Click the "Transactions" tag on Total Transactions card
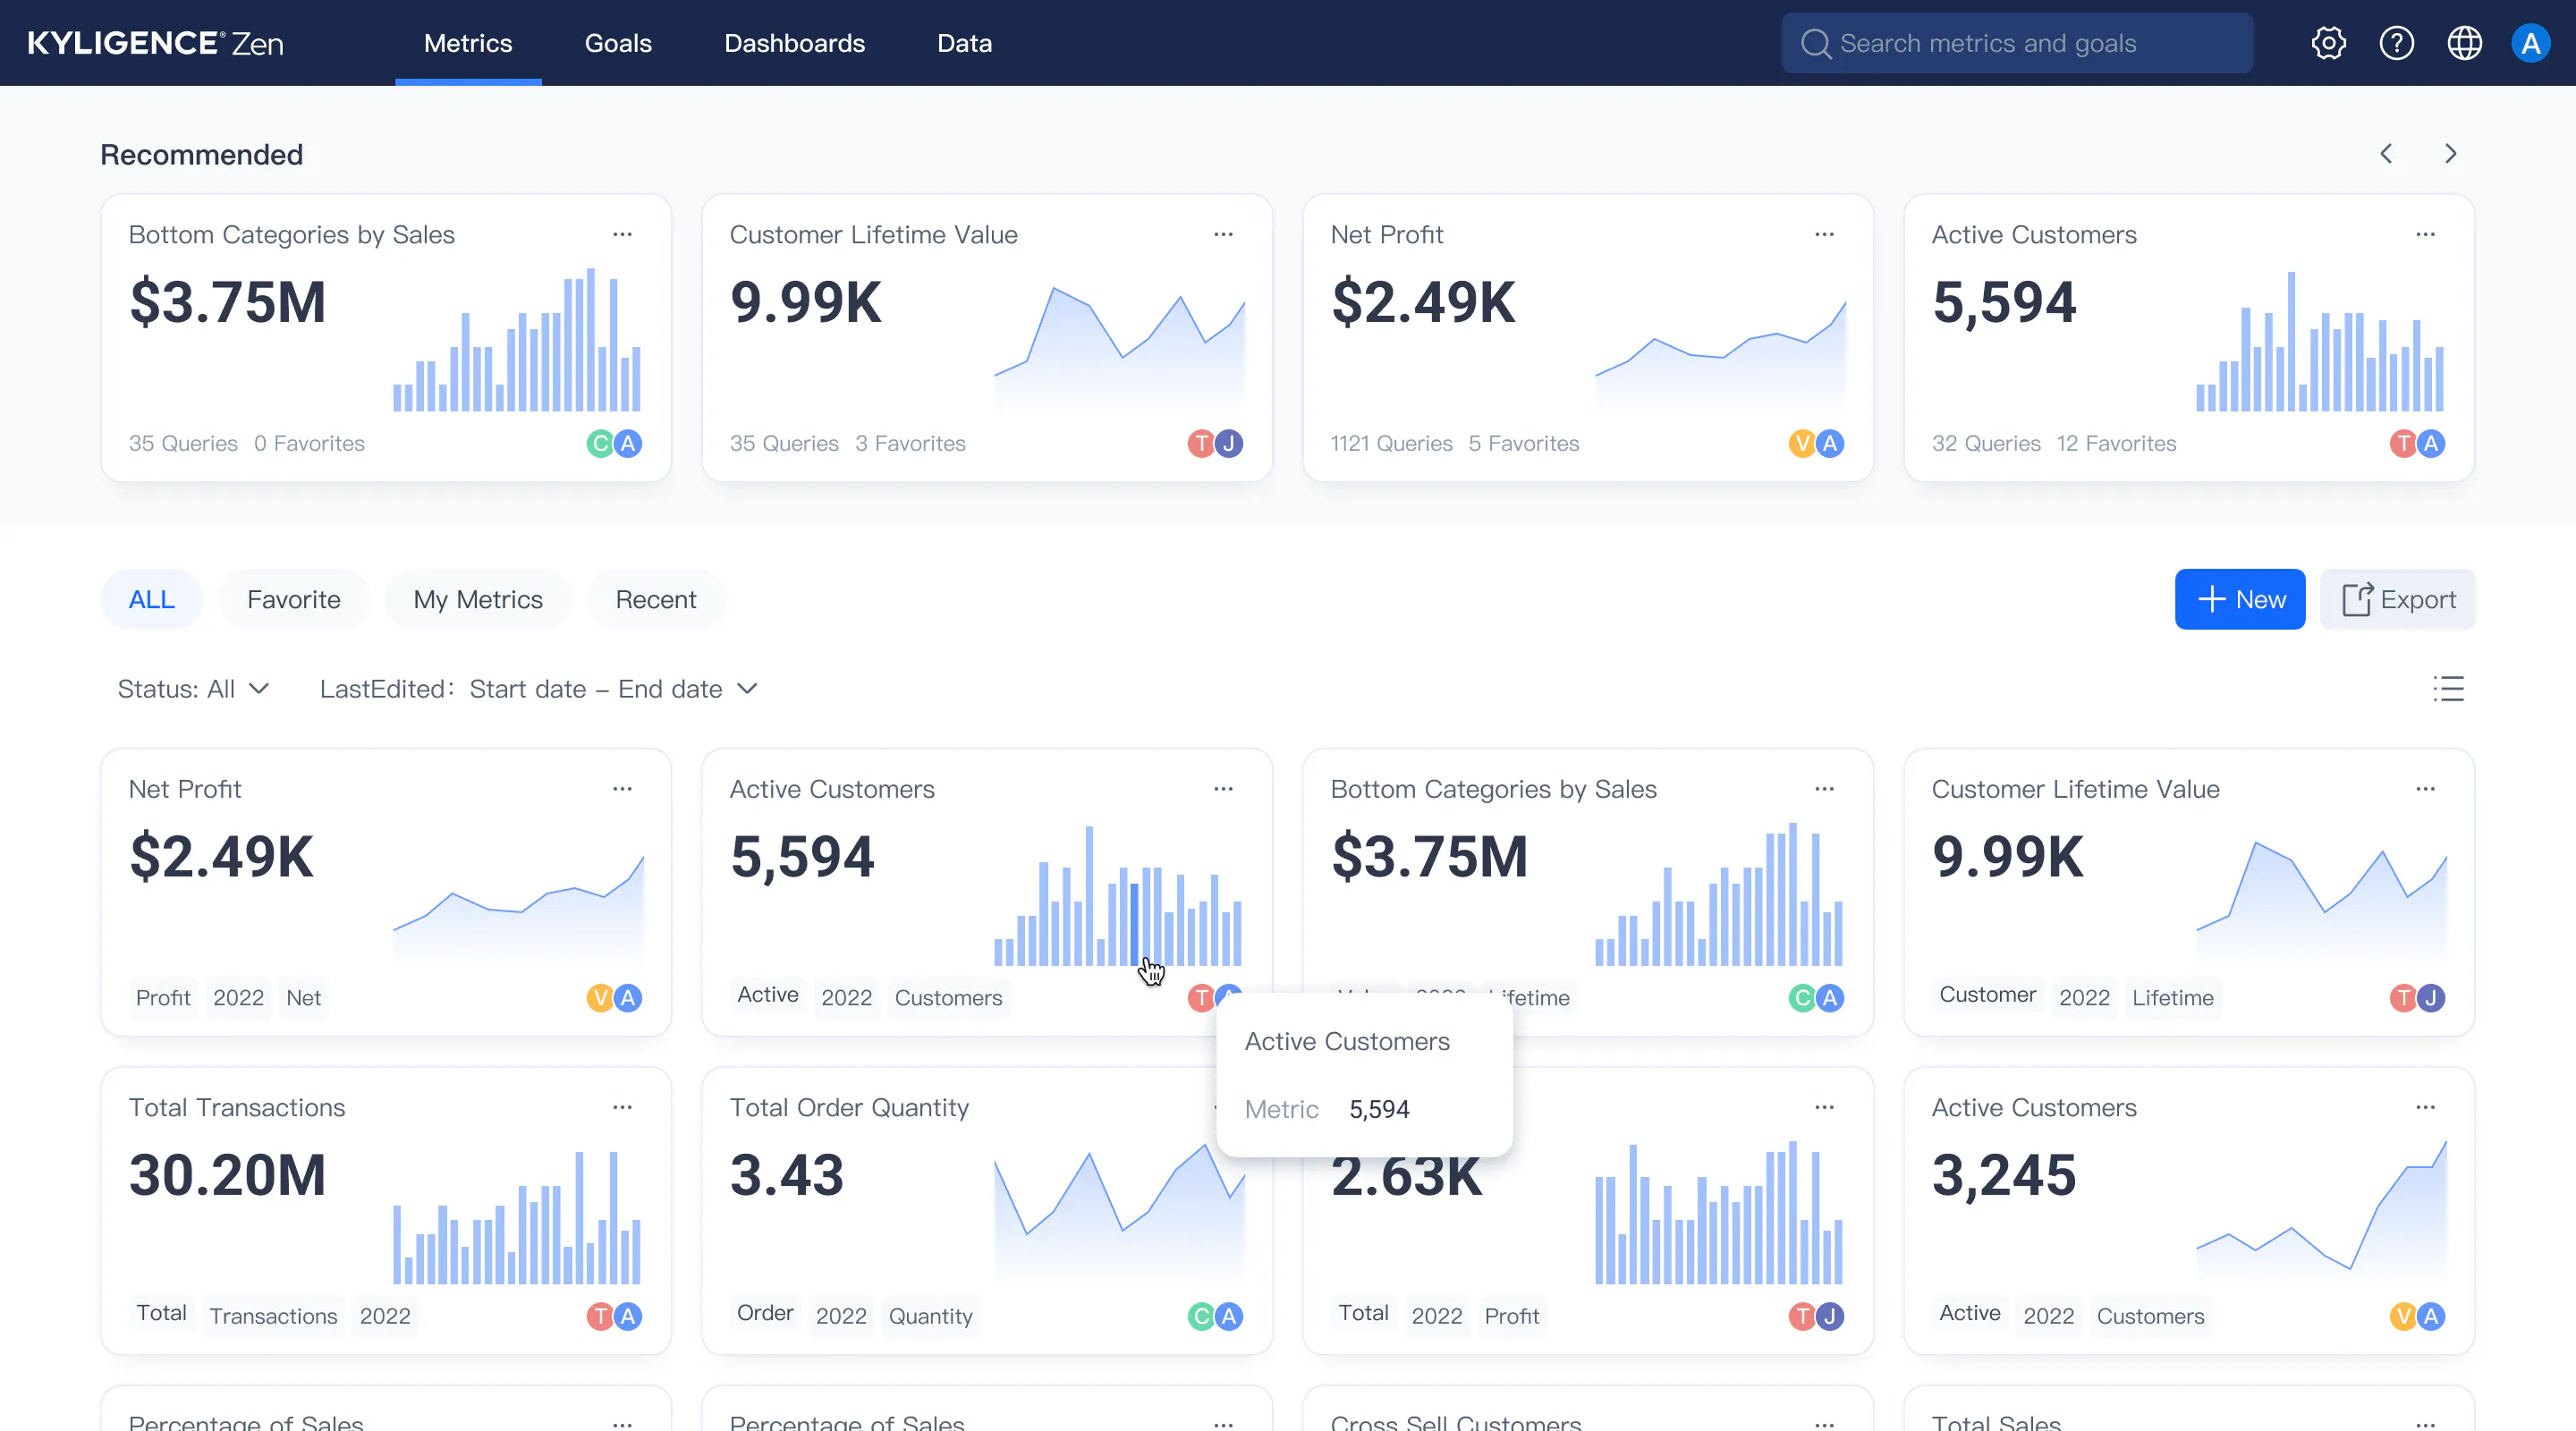2576x1431 pixels. tap(273, 1316)
